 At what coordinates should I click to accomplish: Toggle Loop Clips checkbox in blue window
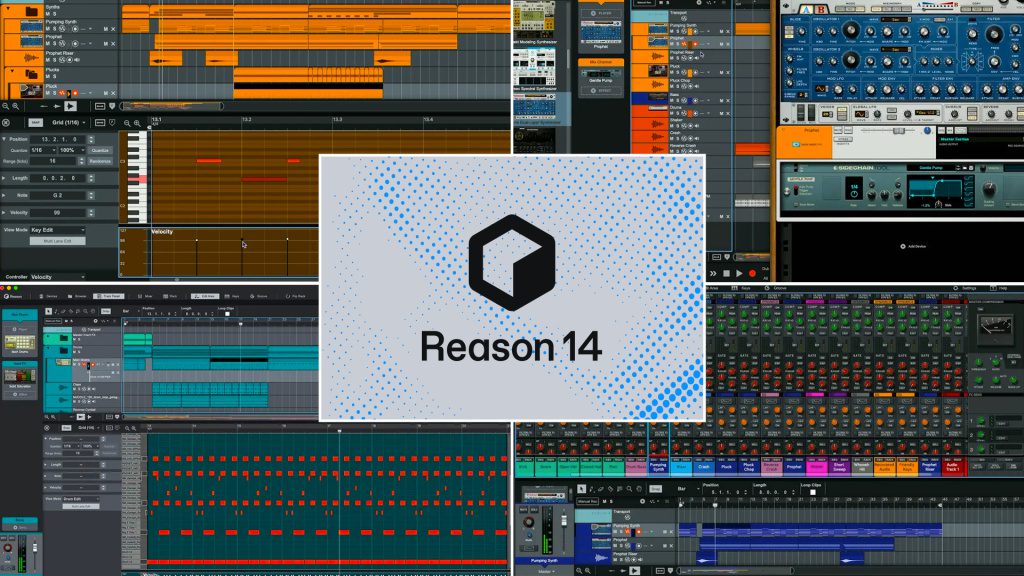coord(813,492)
